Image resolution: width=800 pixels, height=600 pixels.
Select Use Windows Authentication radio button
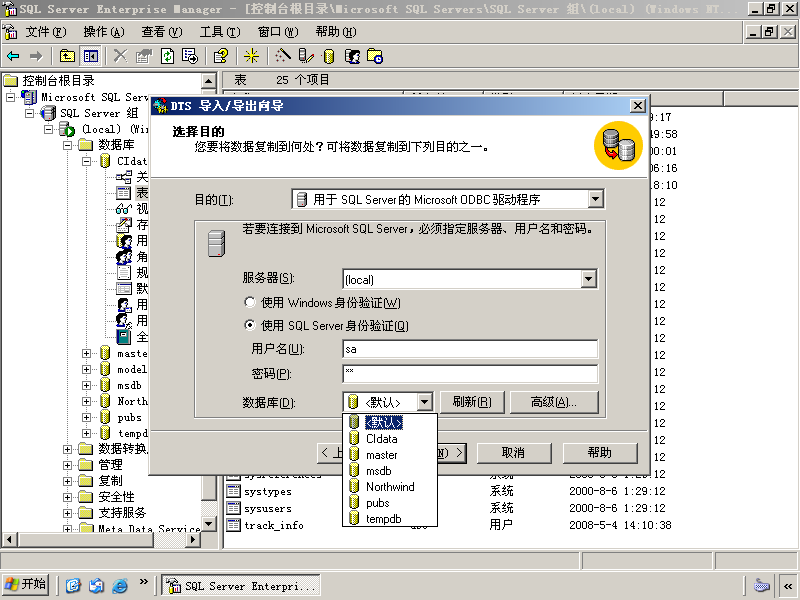pyautogui.click(x=249, y=302)
